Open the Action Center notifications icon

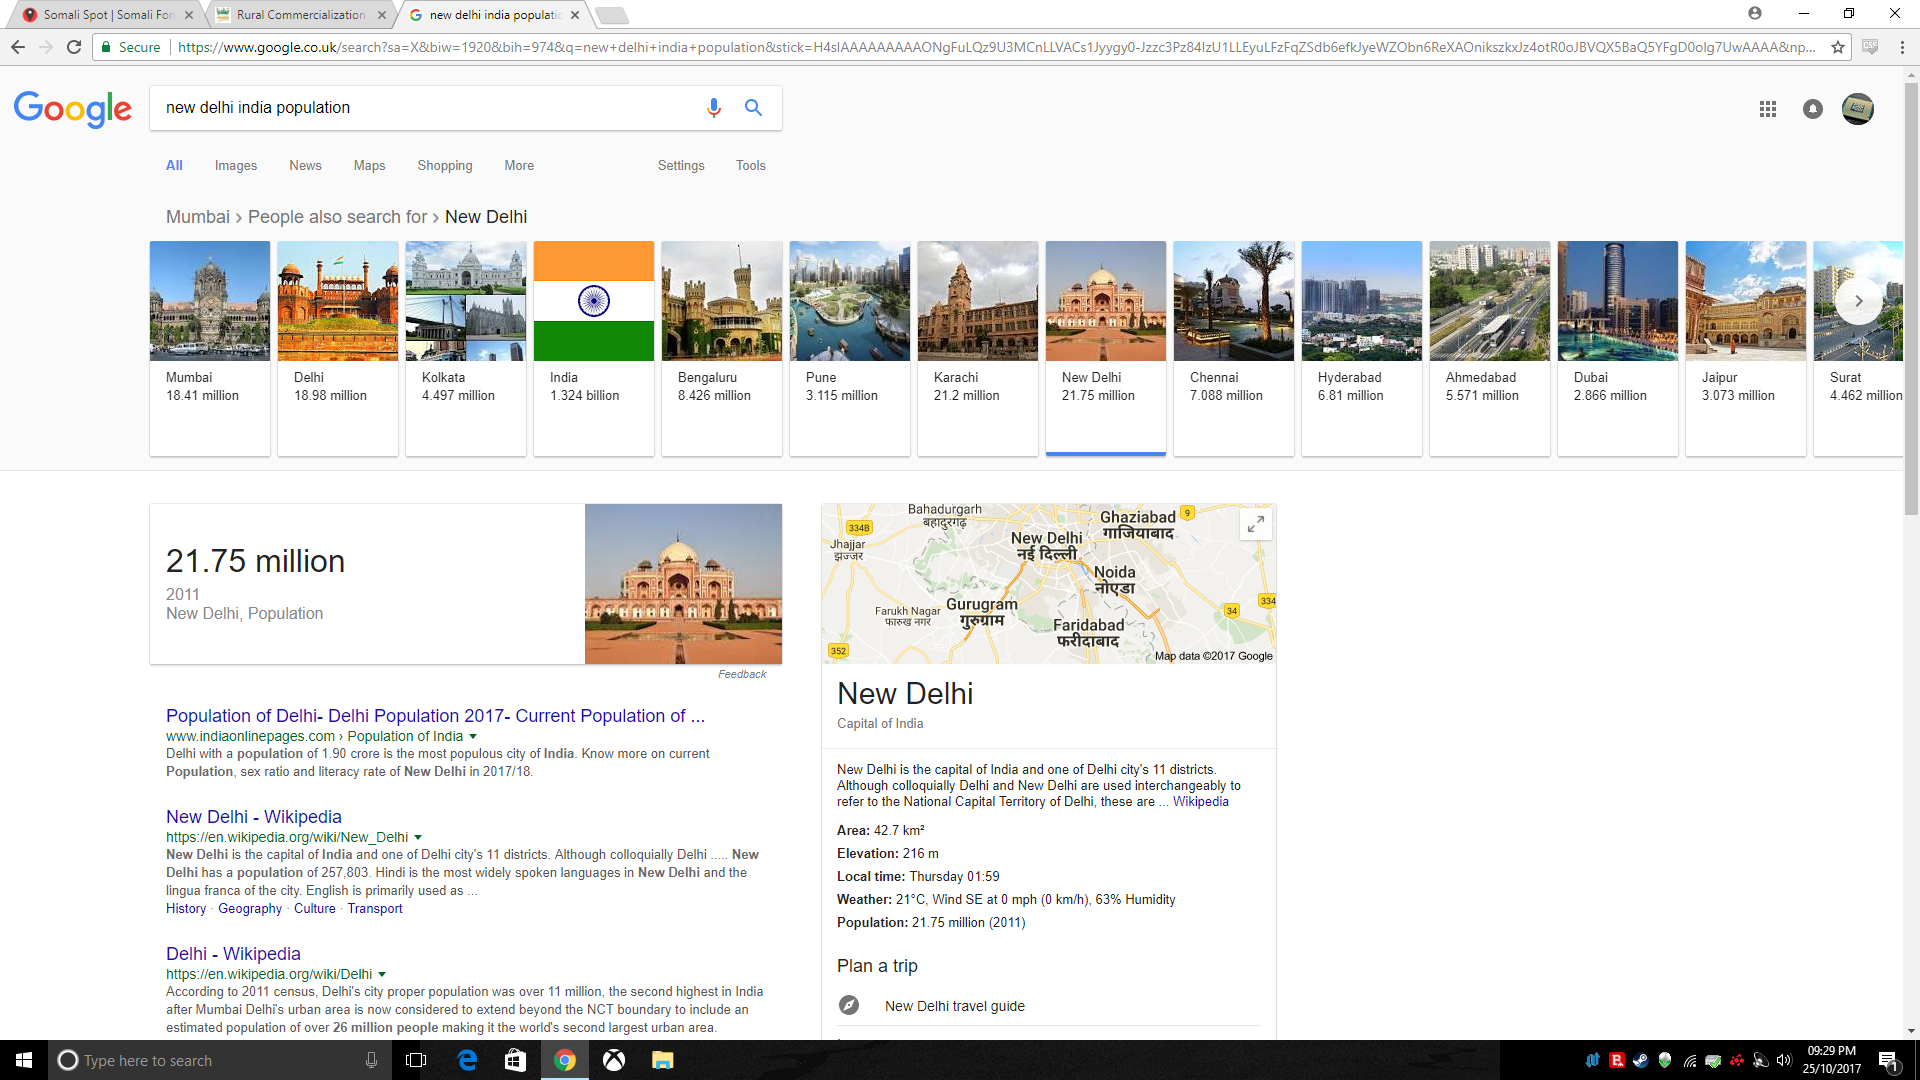(1888, 1060)
